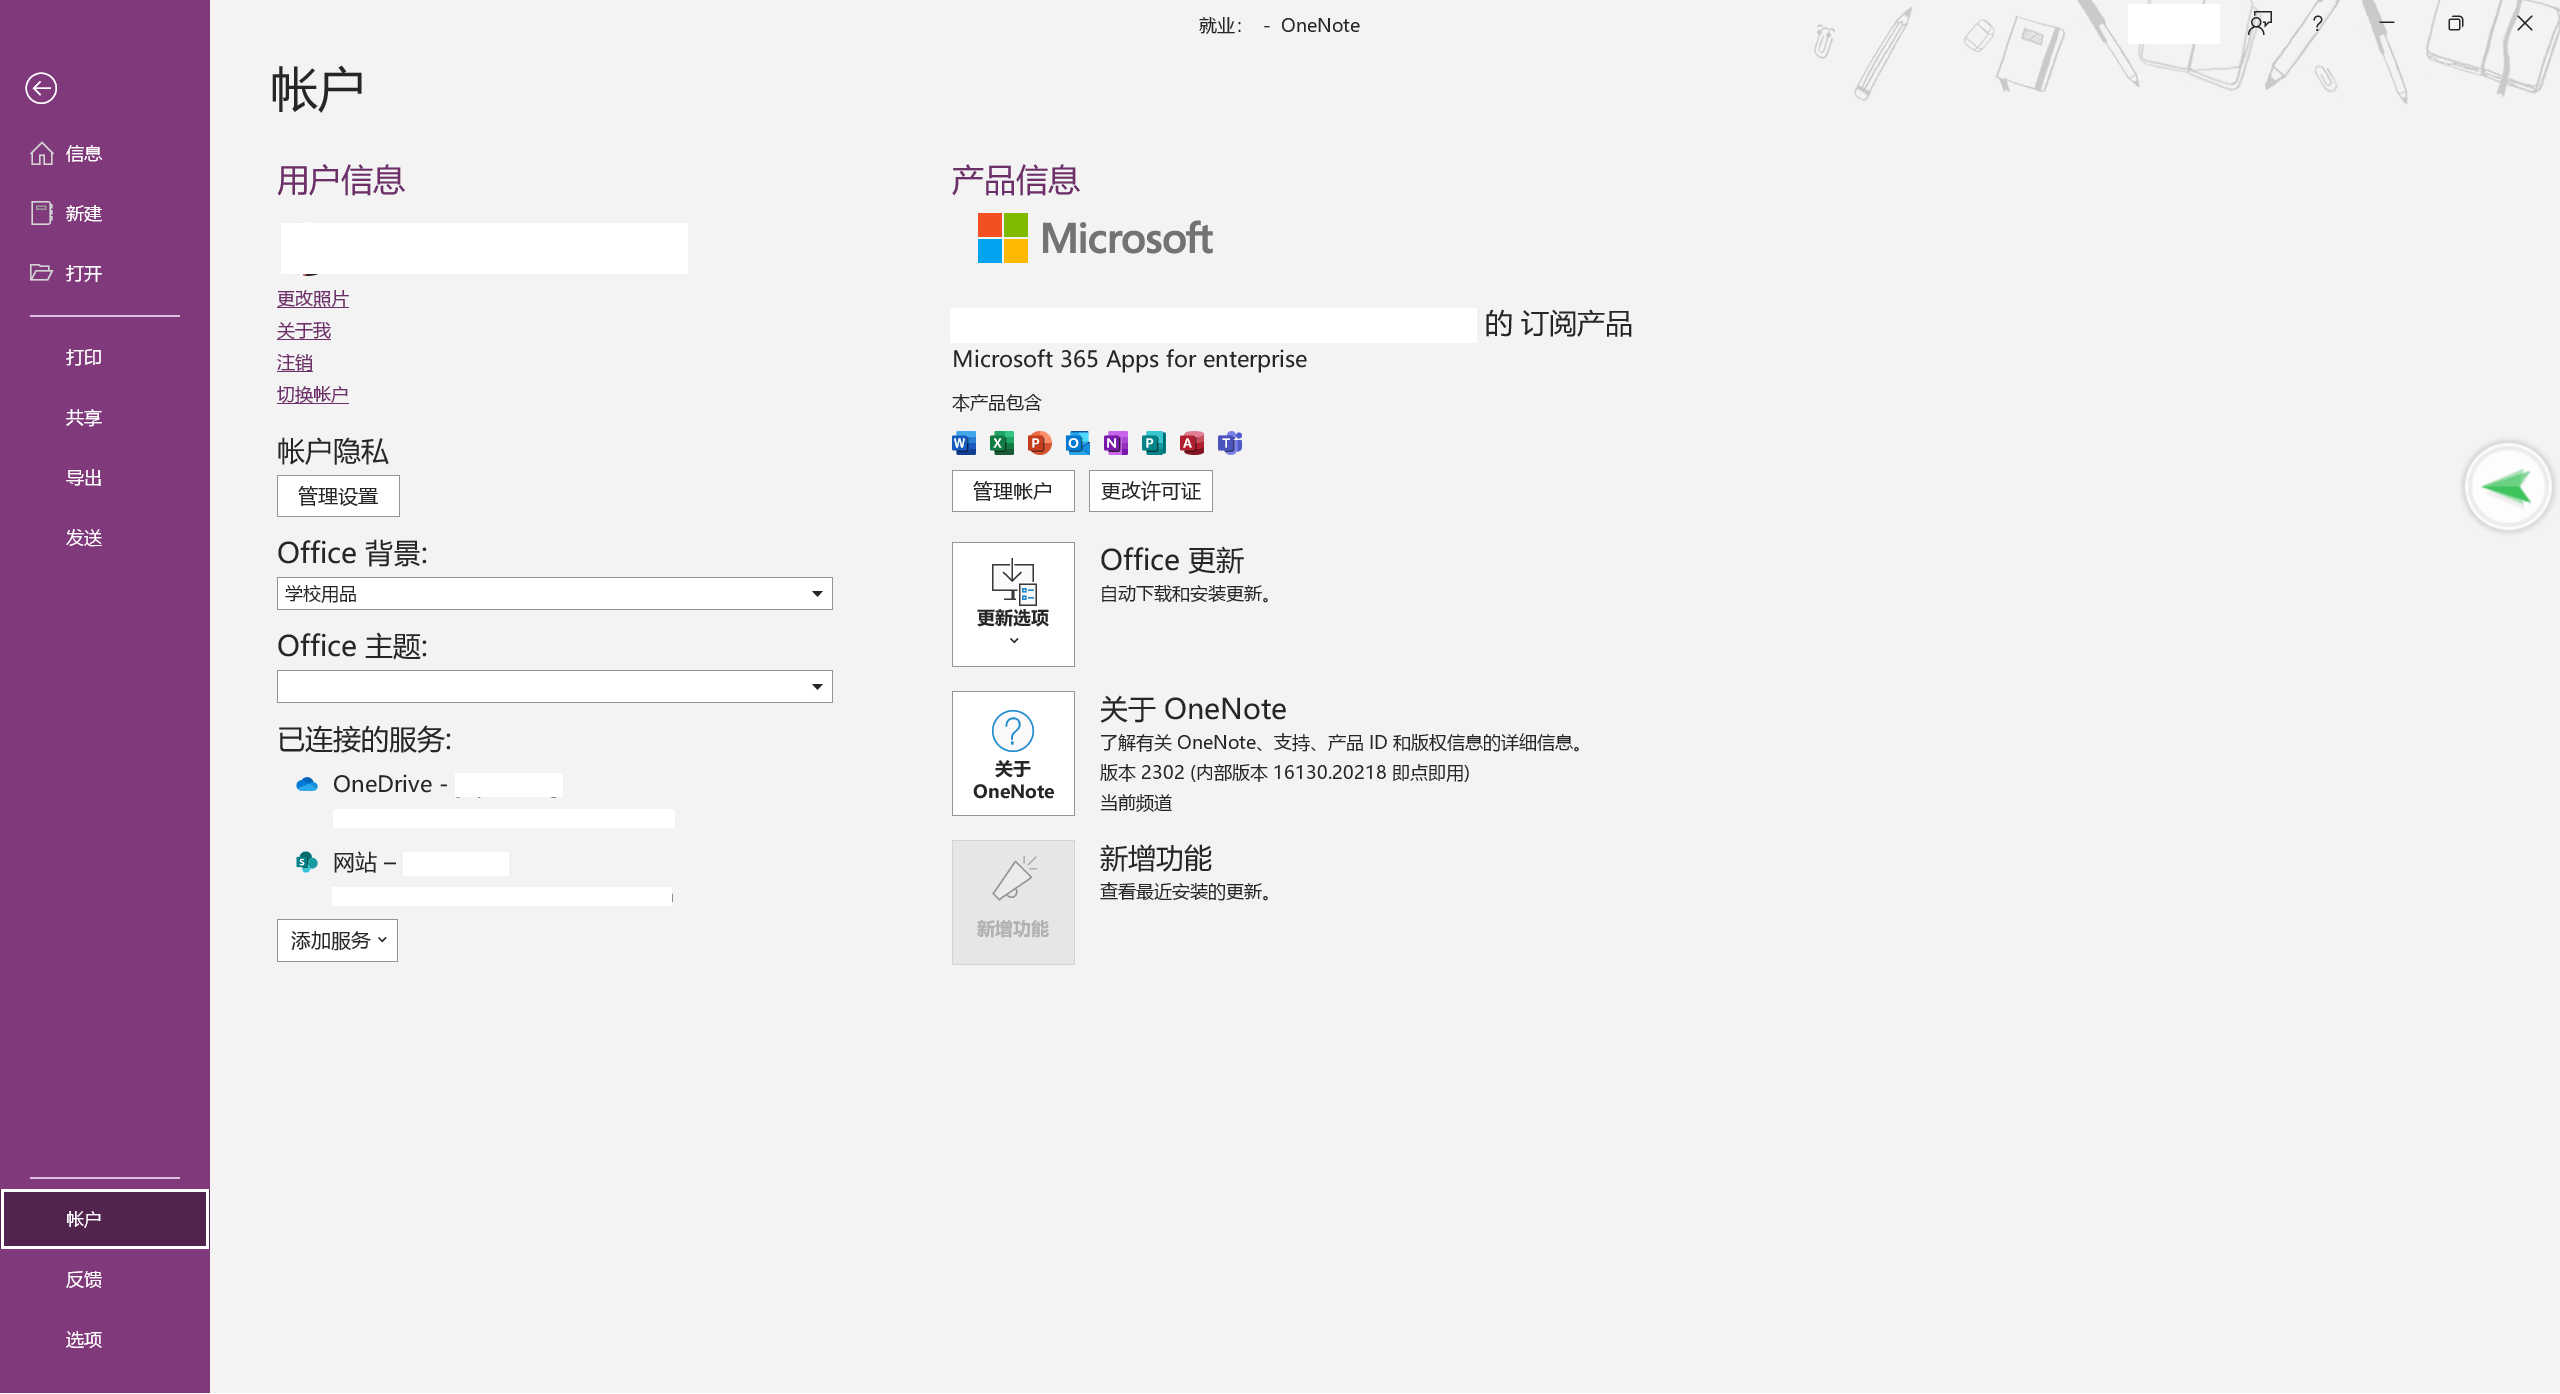Click the green arrow floating icon

click(2507, 487)
